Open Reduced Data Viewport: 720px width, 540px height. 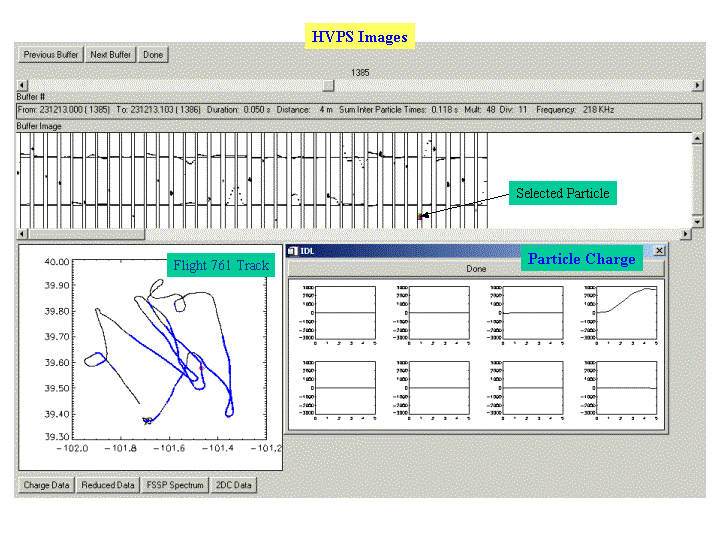click(x=108, y=485)
